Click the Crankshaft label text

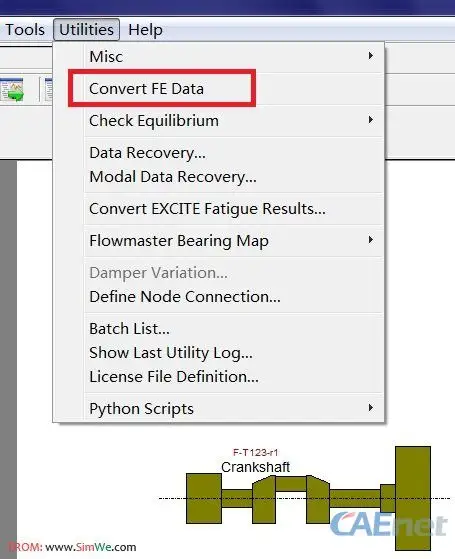click(x=255, y=467)
